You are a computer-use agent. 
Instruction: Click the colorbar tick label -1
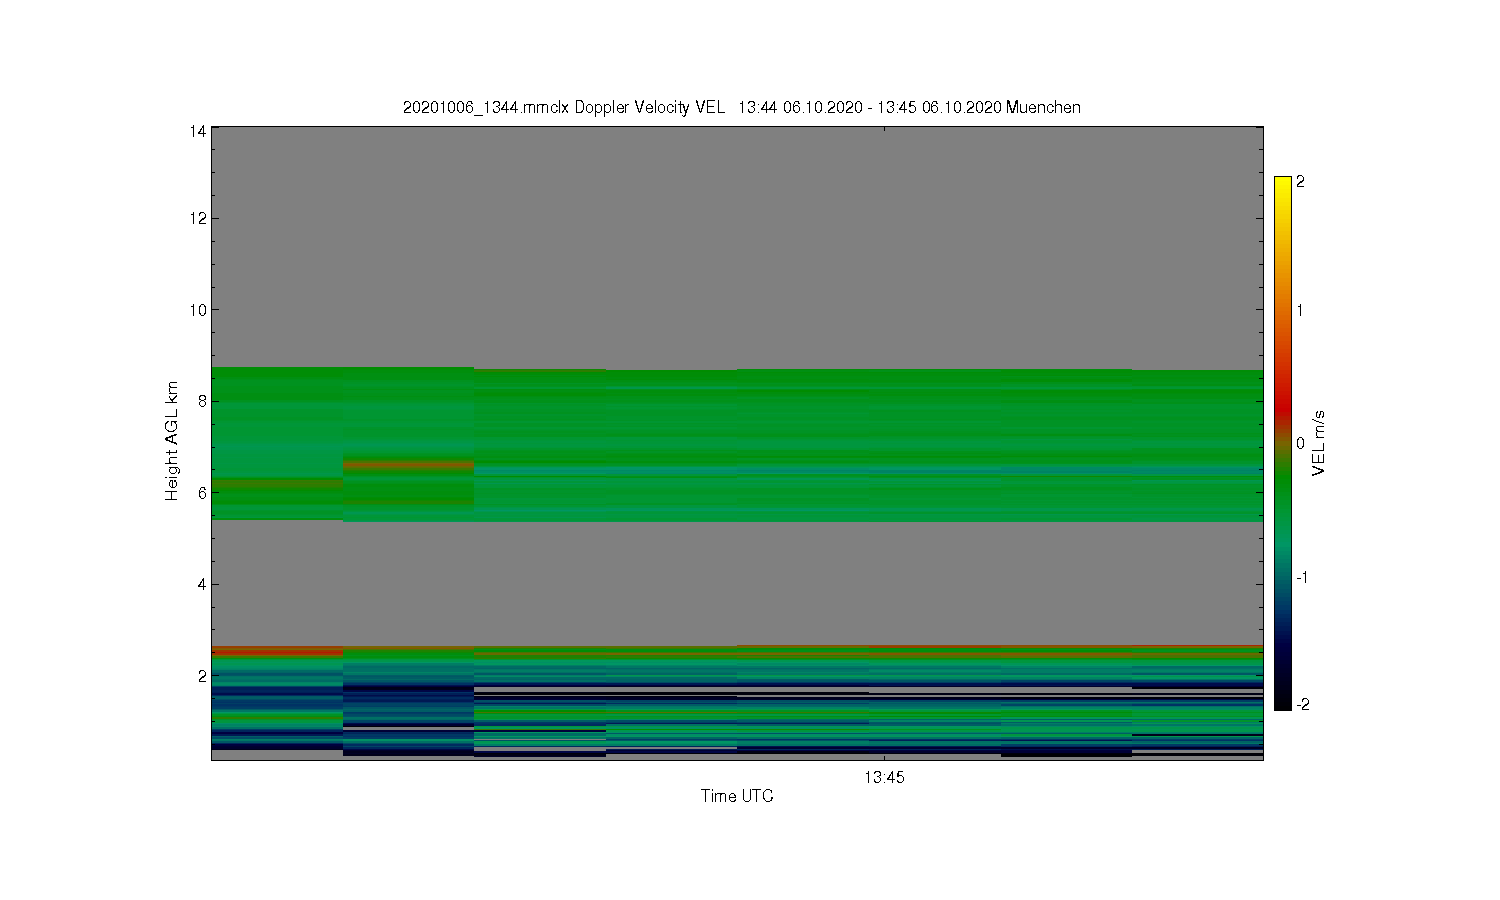pos(1302,577)
